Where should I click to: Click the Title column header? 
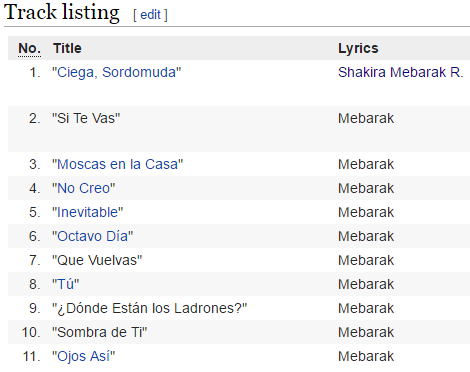[x=67, y=48]
